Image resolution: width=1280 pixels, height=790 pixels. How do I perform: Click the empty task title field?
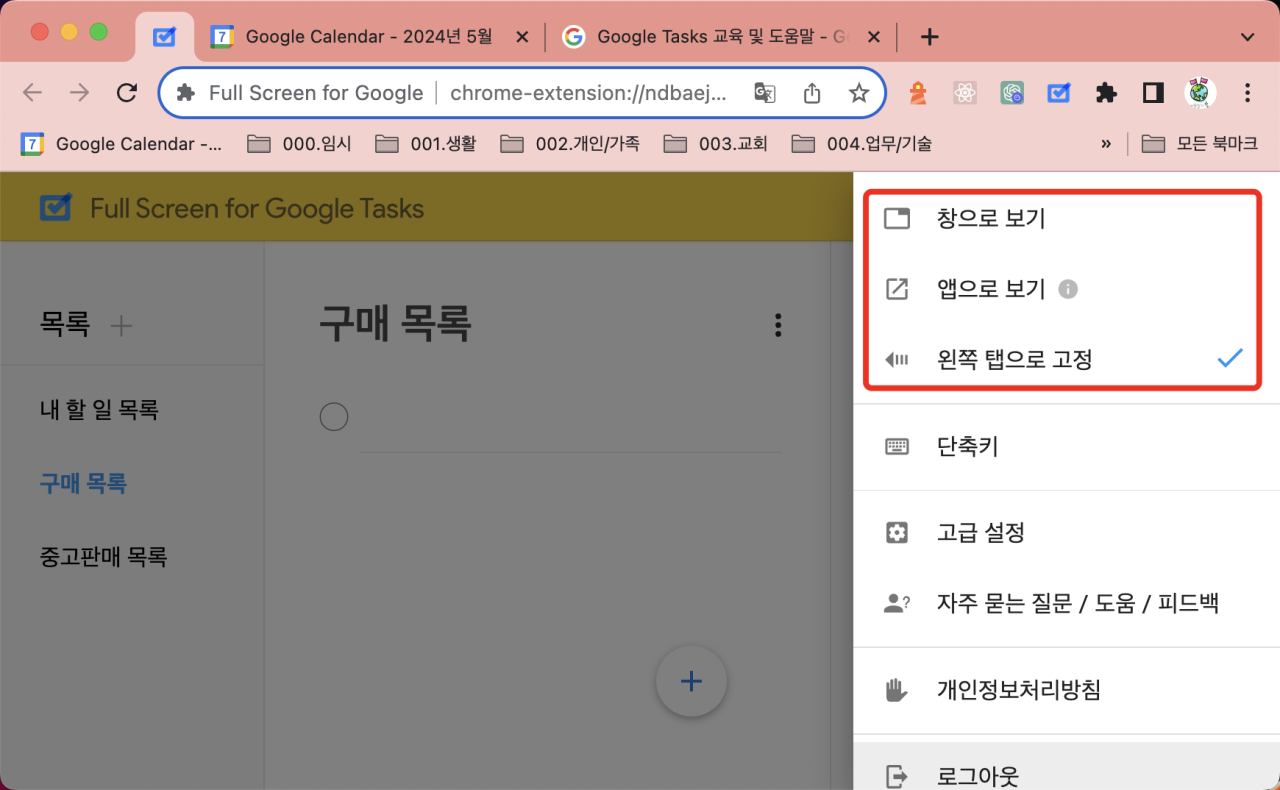[x=570, y=418]
